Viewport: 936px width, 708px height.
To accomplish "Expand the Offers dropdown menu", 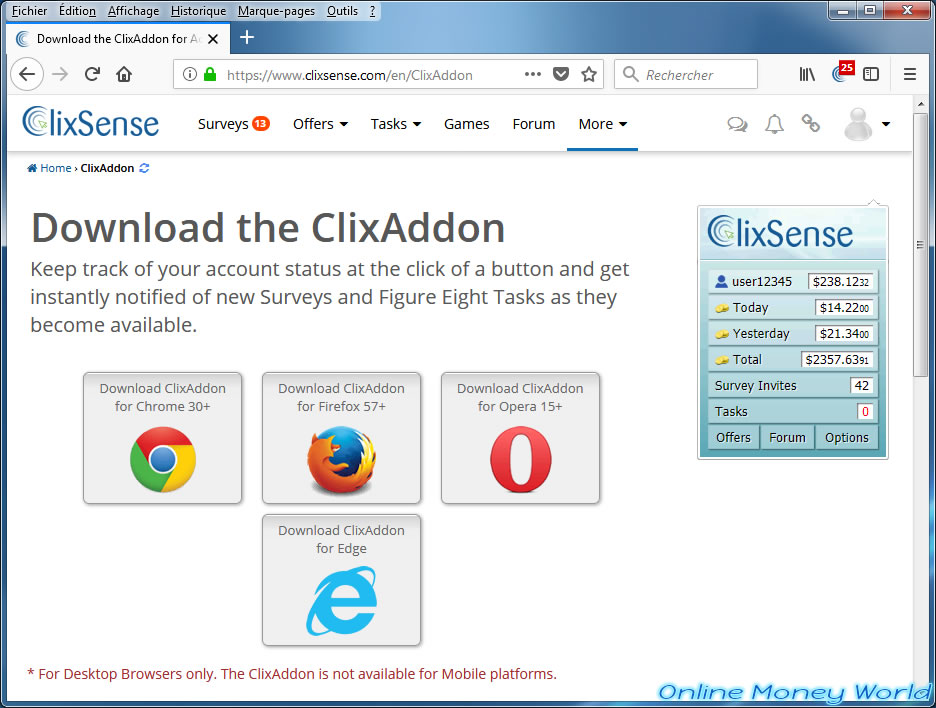I will tap(320, 124).
